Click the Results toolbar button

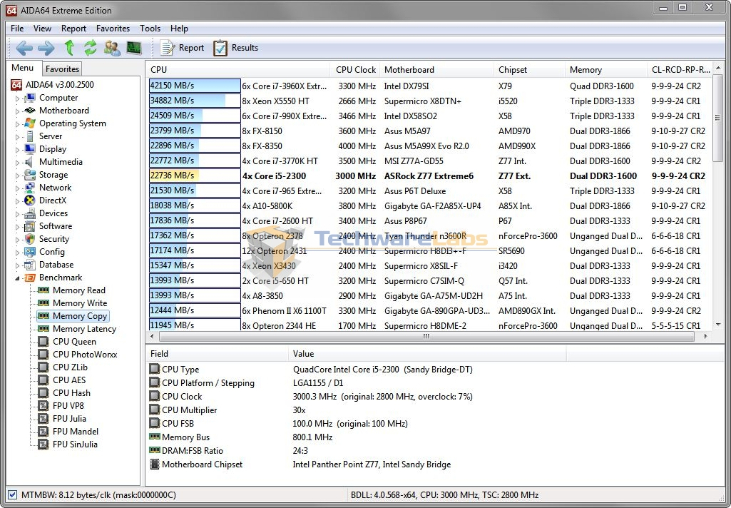tap(235, 48)
